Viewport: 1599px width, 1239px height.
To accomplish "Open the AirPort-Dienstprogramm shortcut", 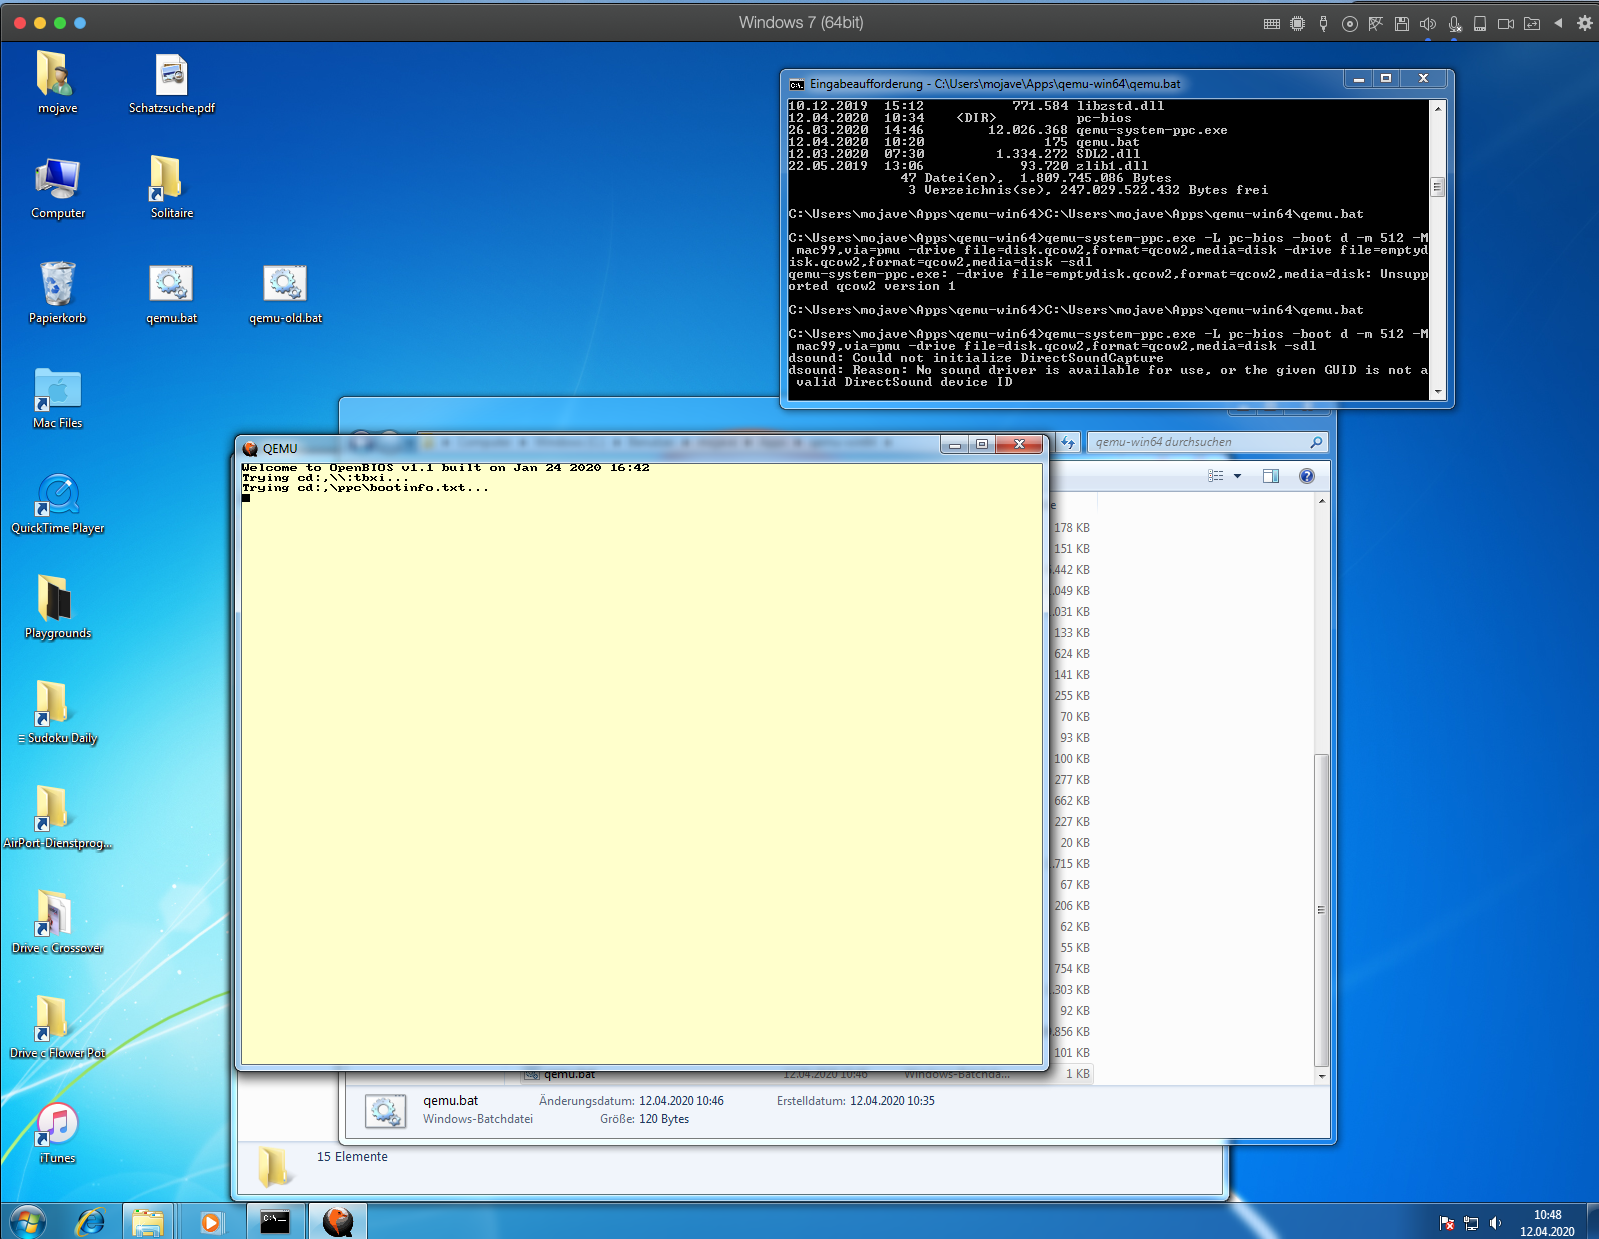I will (57, 818).
